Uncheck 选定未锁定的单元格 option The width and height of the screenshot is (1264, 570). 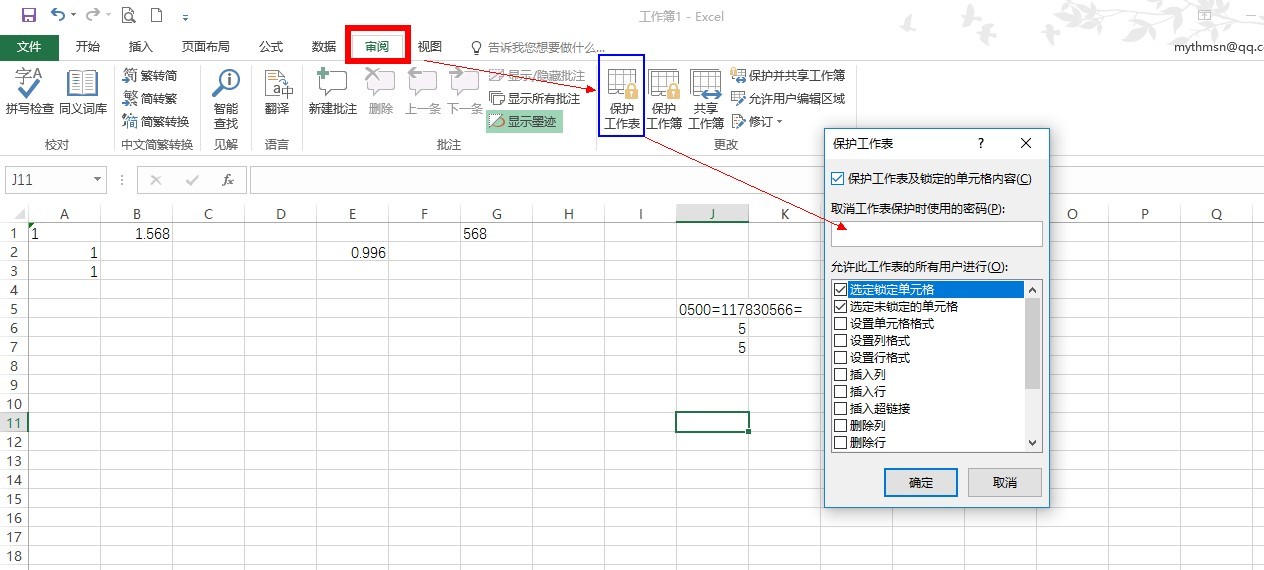click(840, 306)
